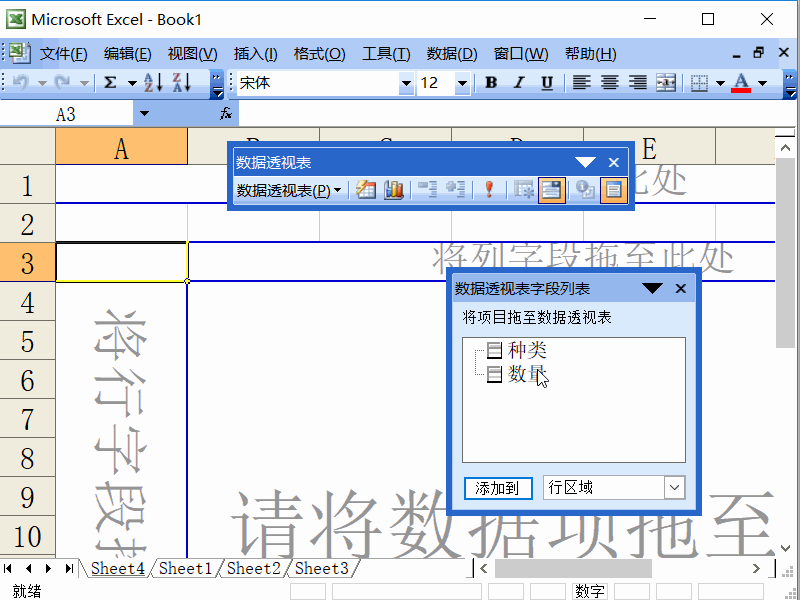Sort ascending with the A-Z icon
This screenshot has height=600, width=800.
(x=154, y=82)
